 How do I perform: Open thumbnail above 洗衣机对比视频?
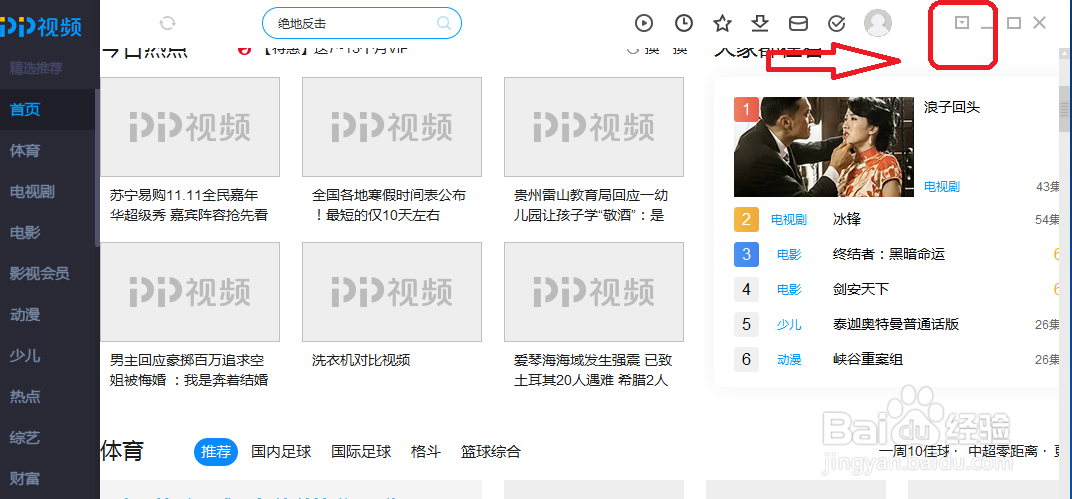(392, 292)
